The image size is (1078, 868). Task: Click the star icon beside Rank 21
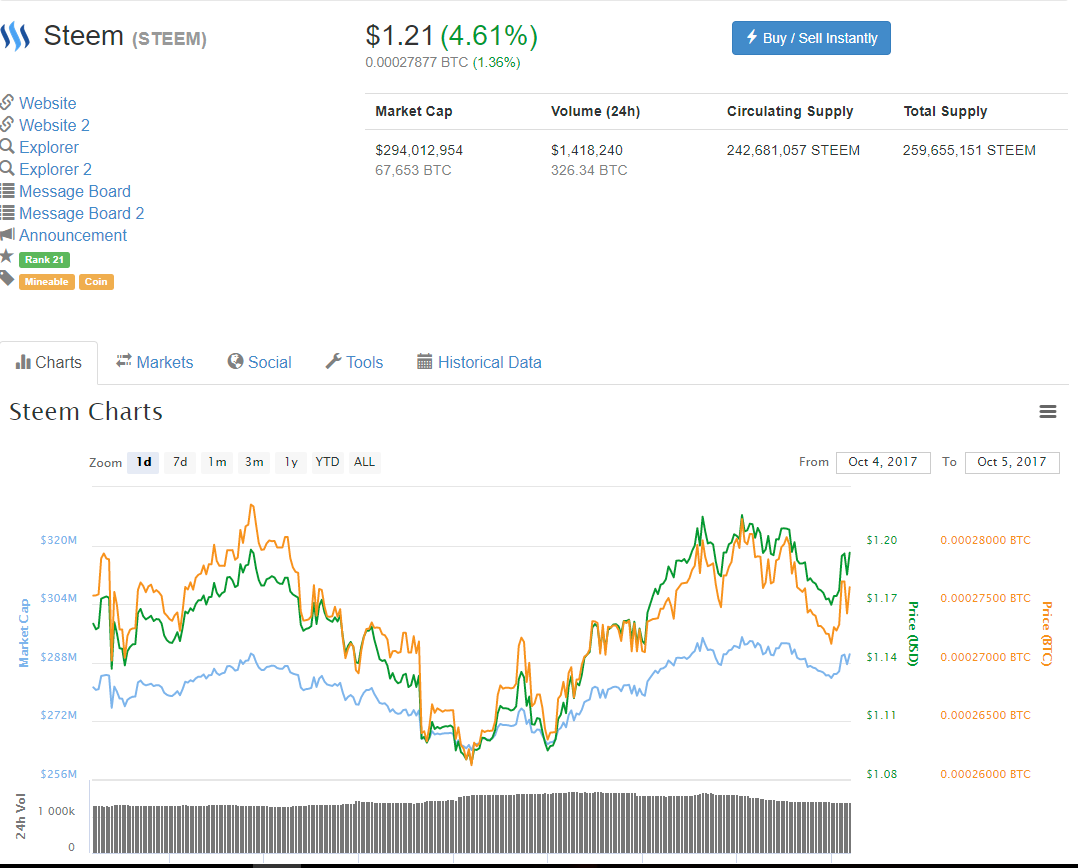point(7,257)
